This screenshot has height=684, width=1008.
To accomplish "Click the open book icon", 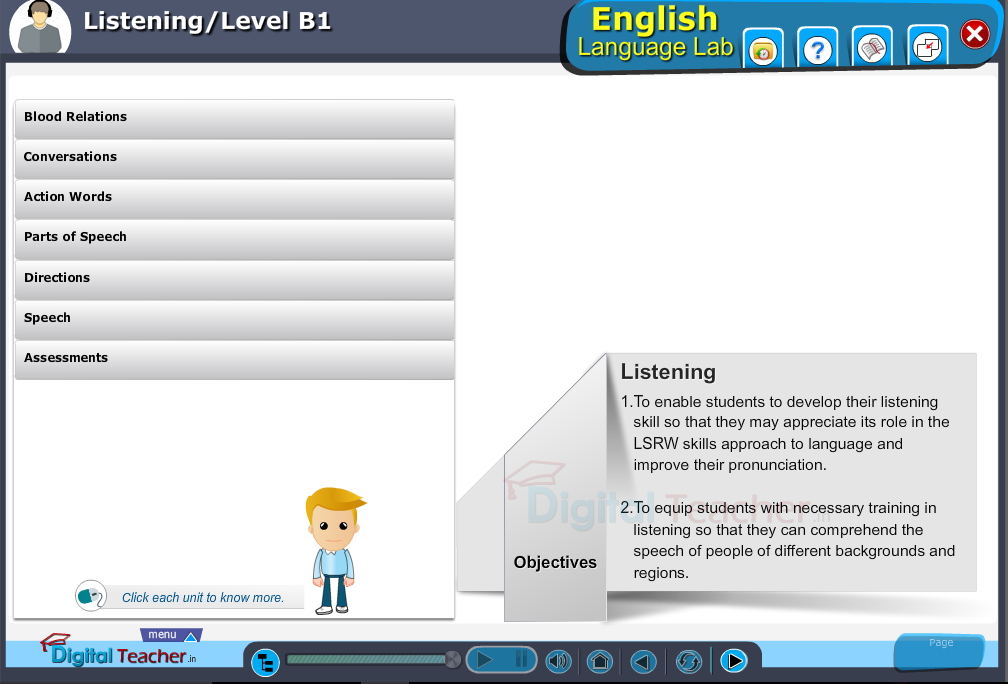I will pyautogui.click(x=872, y=48).
